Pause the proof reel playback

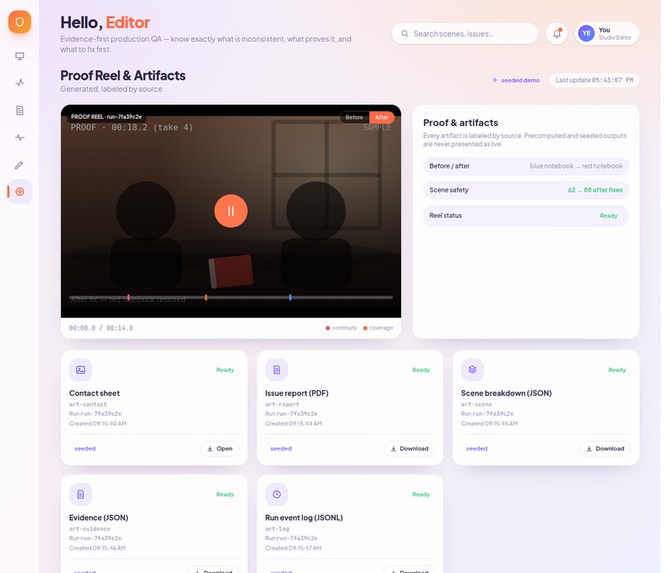pos(231,211)
